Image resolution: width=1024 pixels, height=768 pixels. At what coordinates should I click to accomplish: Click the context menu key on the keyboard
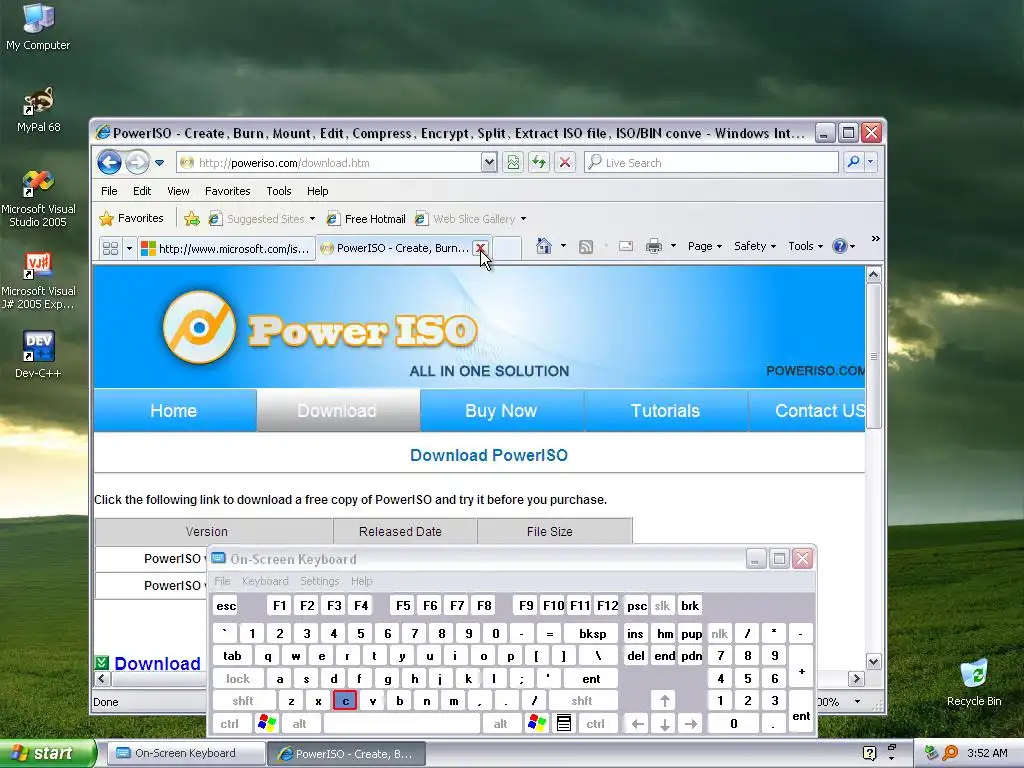coord(564,723)
